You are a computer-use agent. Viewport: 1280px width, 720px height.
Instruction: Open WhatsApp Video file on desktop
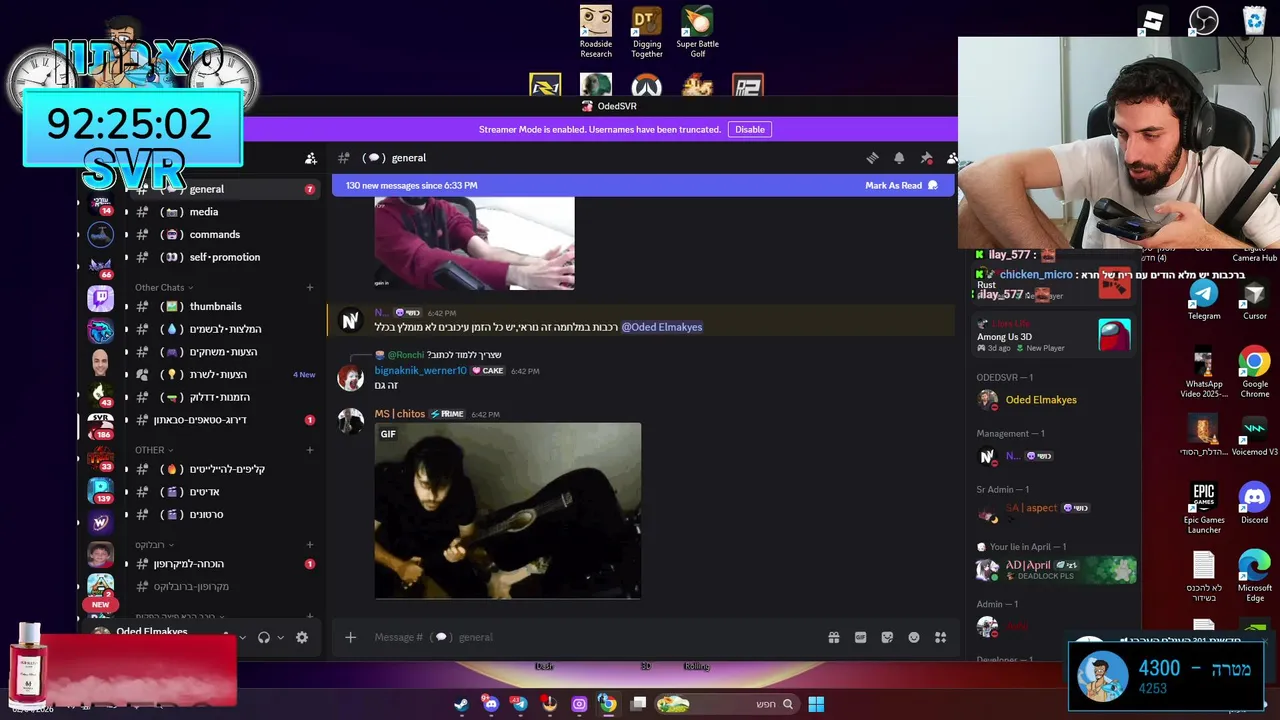pos(1204,372)
